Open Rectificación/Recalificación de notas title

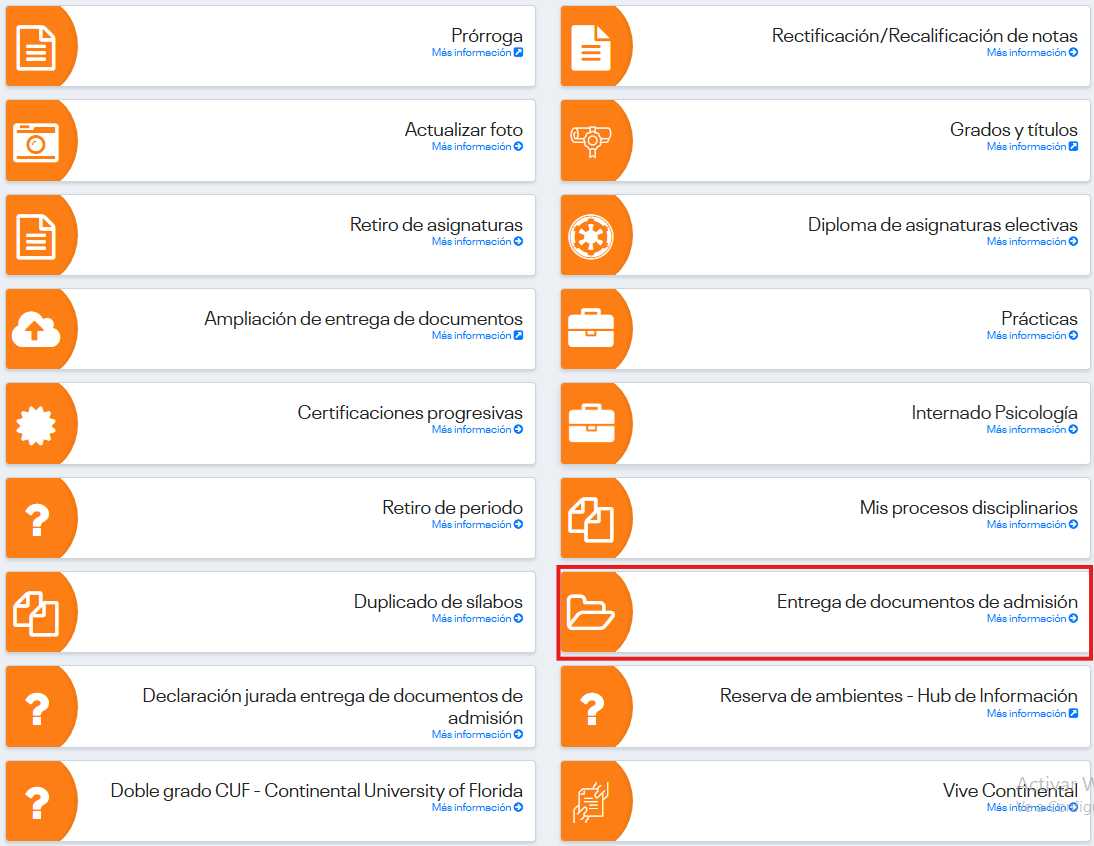(x=924, y=36)
